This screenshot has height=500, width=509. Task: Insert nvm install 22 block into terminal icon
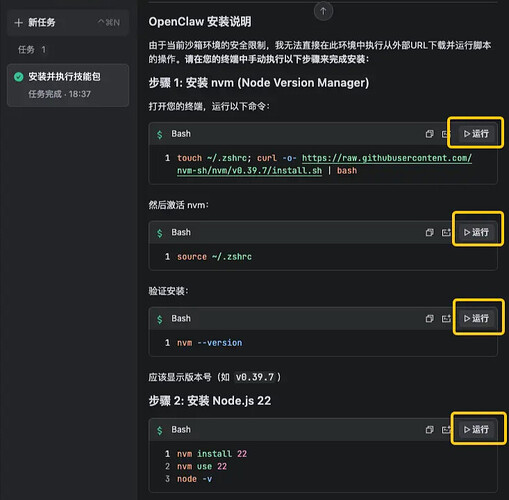pyautogui.click(x=446, y=430)
